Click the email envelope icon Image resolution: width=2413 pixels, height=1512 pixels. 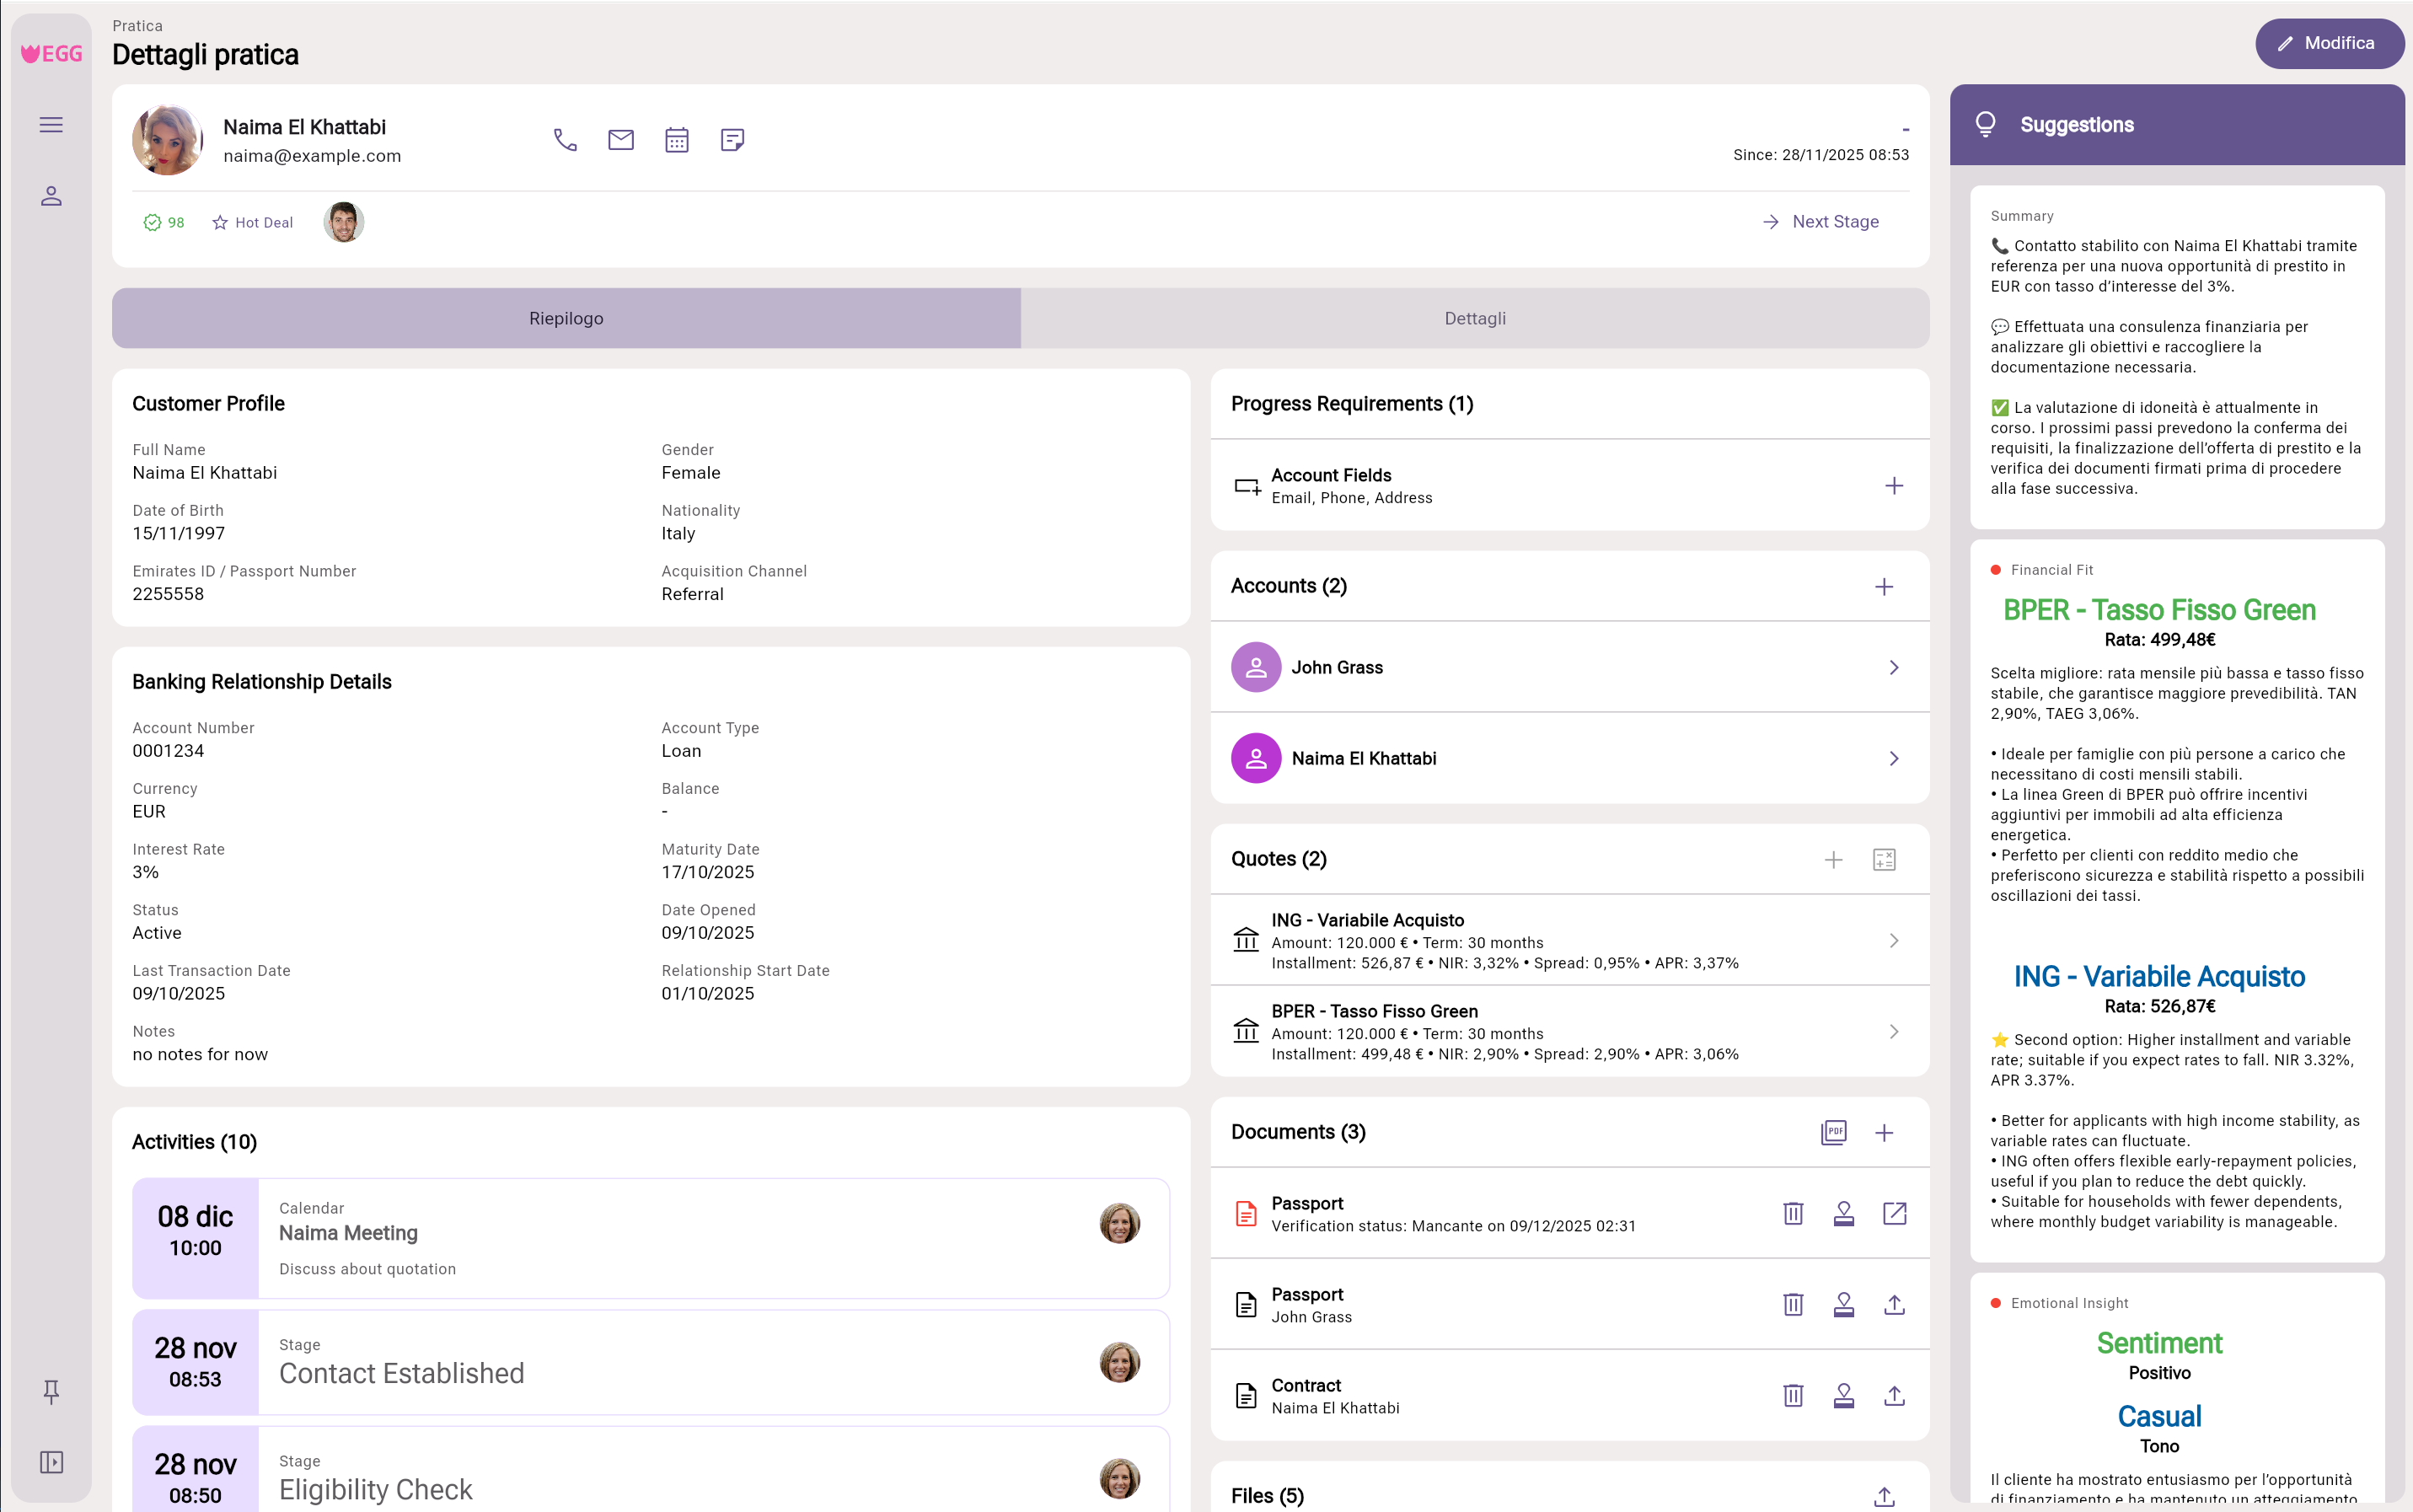(621, 140)
